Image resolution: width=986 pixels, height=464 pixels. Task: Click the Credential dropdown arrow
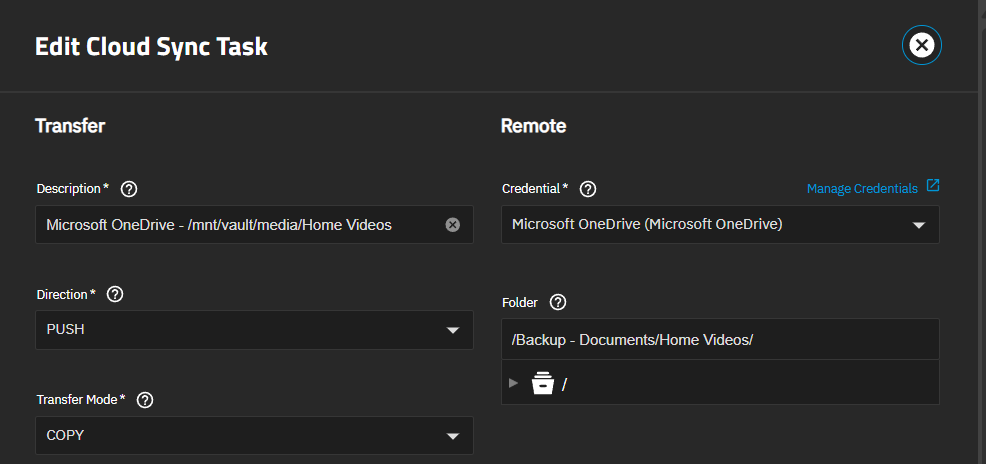pos(919,225)
